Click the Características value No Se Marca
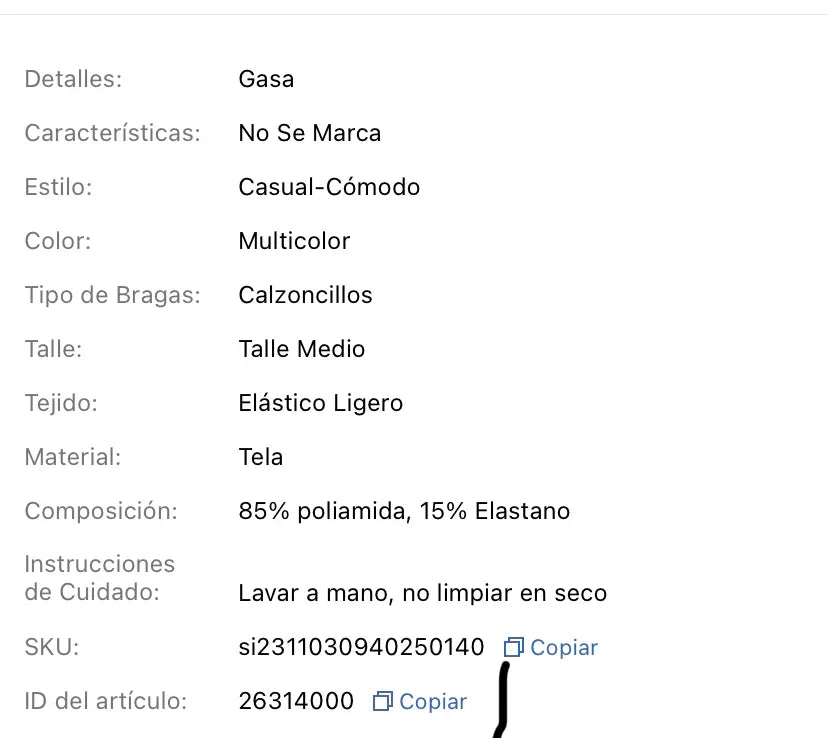This screenshot has height=738, width=828. pyautogui.click(x=309, y=133)
